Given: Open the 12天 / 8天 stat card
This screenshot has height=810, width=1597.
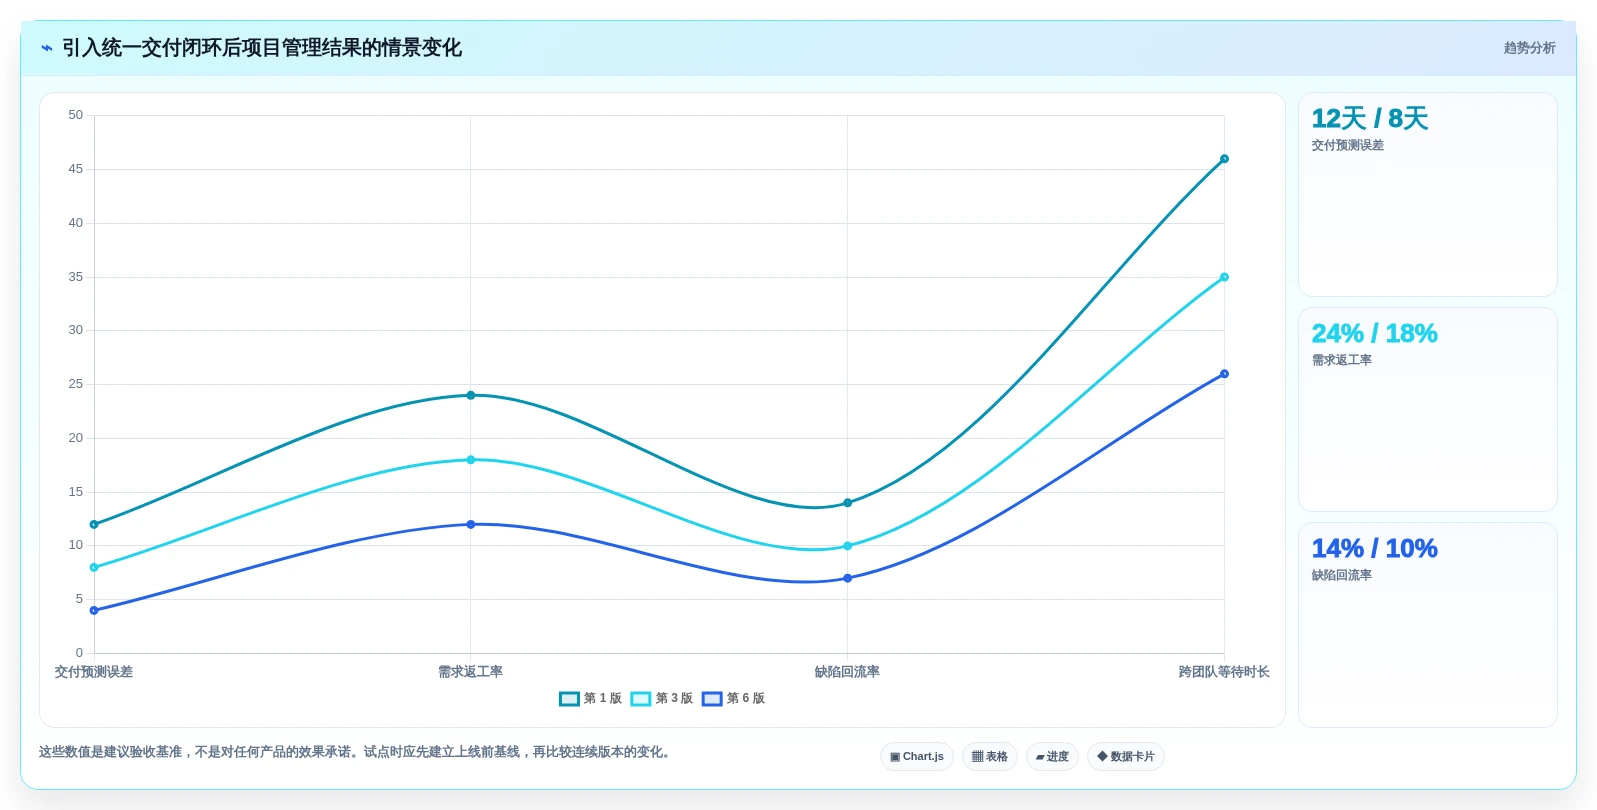Looking at the screenshot, I should pos(1428,195).
